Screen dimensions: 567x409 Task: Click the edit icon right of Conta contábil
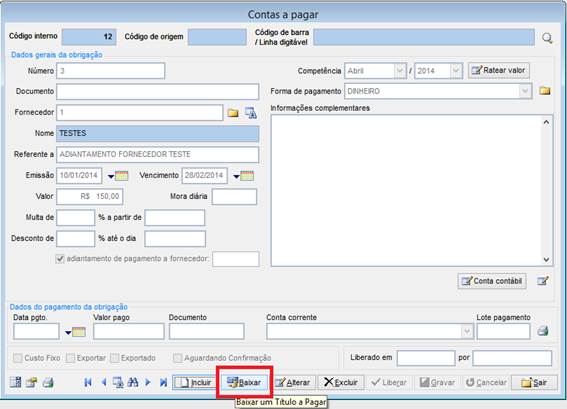coord(543,281)
